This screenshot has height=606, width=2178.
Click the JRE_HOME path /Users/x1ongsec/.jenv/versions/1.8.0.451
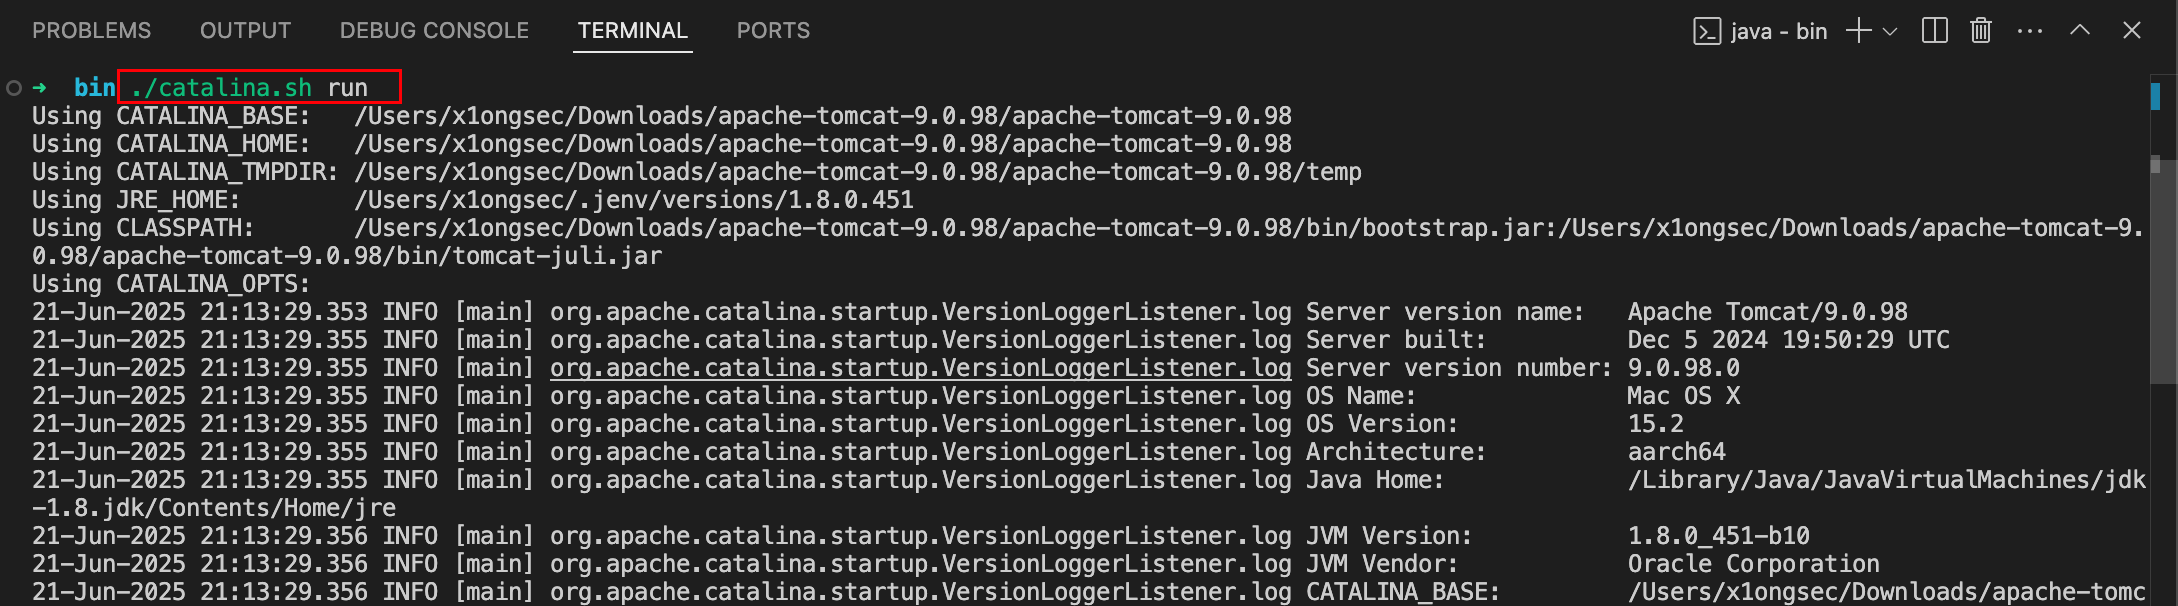coord(634,200)
